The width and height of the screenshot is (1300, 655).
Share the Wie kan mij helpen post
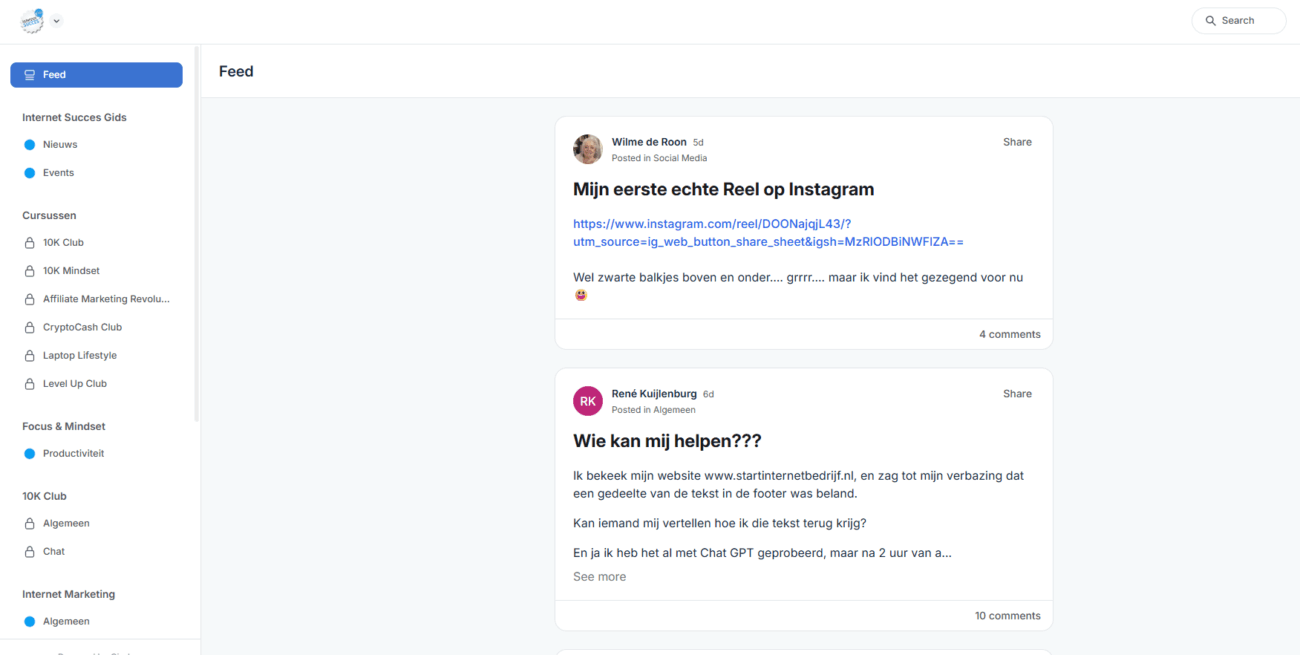pyautogui.click(x=1017, y=394)
